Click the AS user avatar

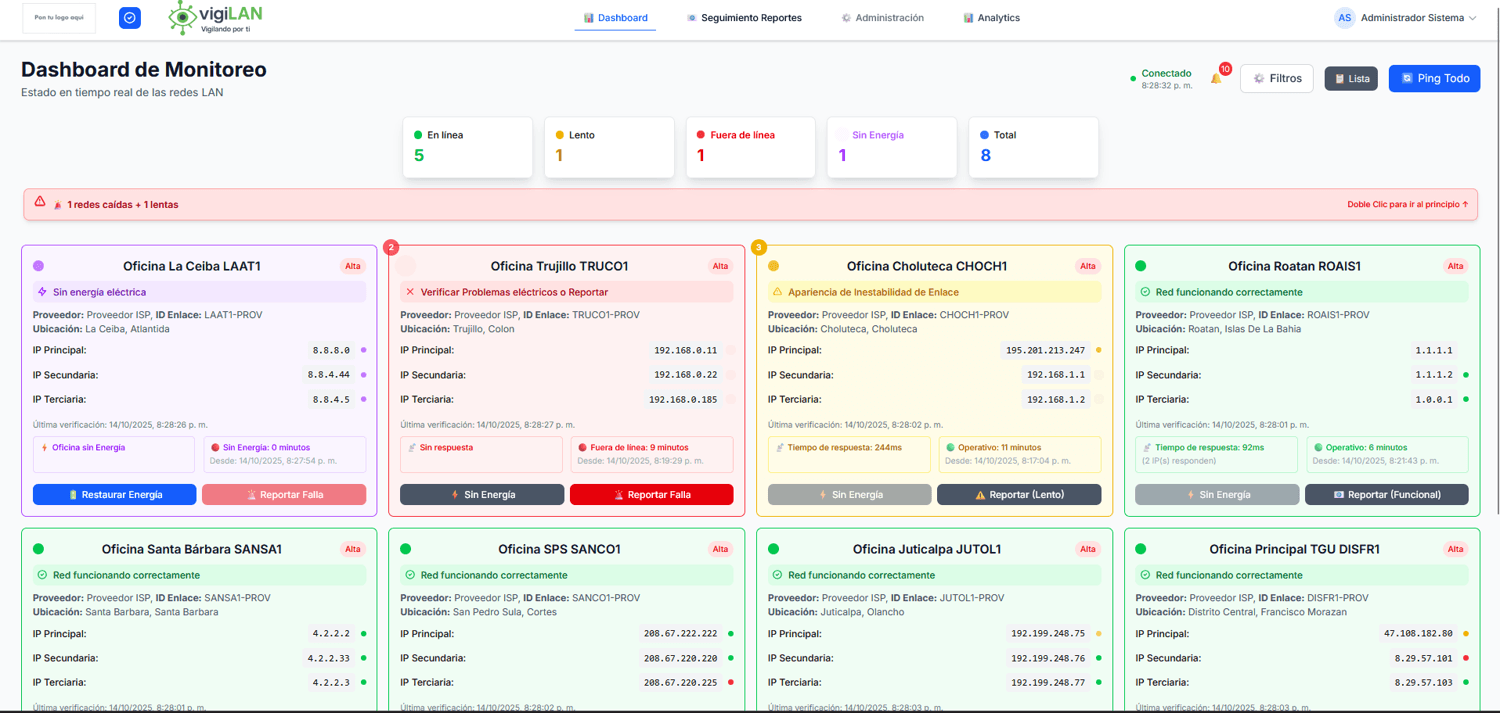pos(1344,18)
